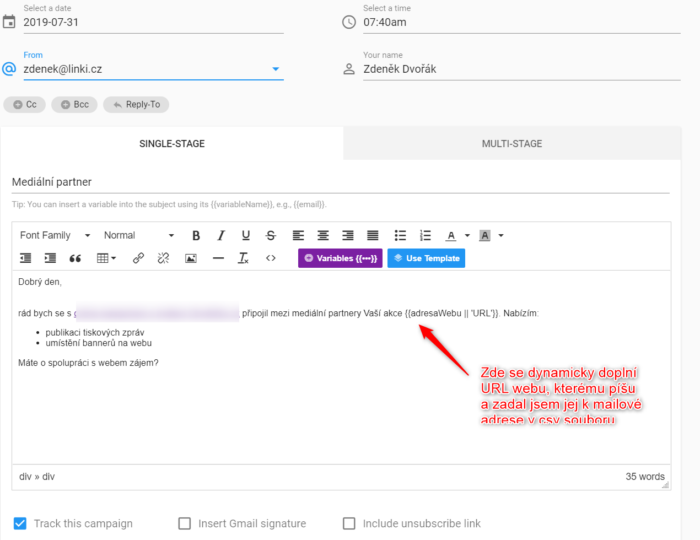
Task: Click the editor resize handle corner
Action: tap(665, 485)
